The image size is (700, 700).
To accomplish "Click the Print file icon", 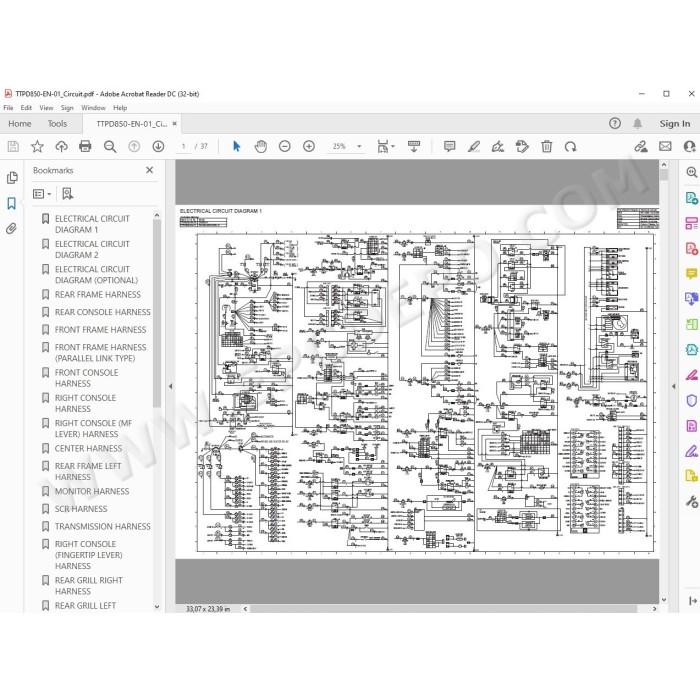I will (85, 146).
